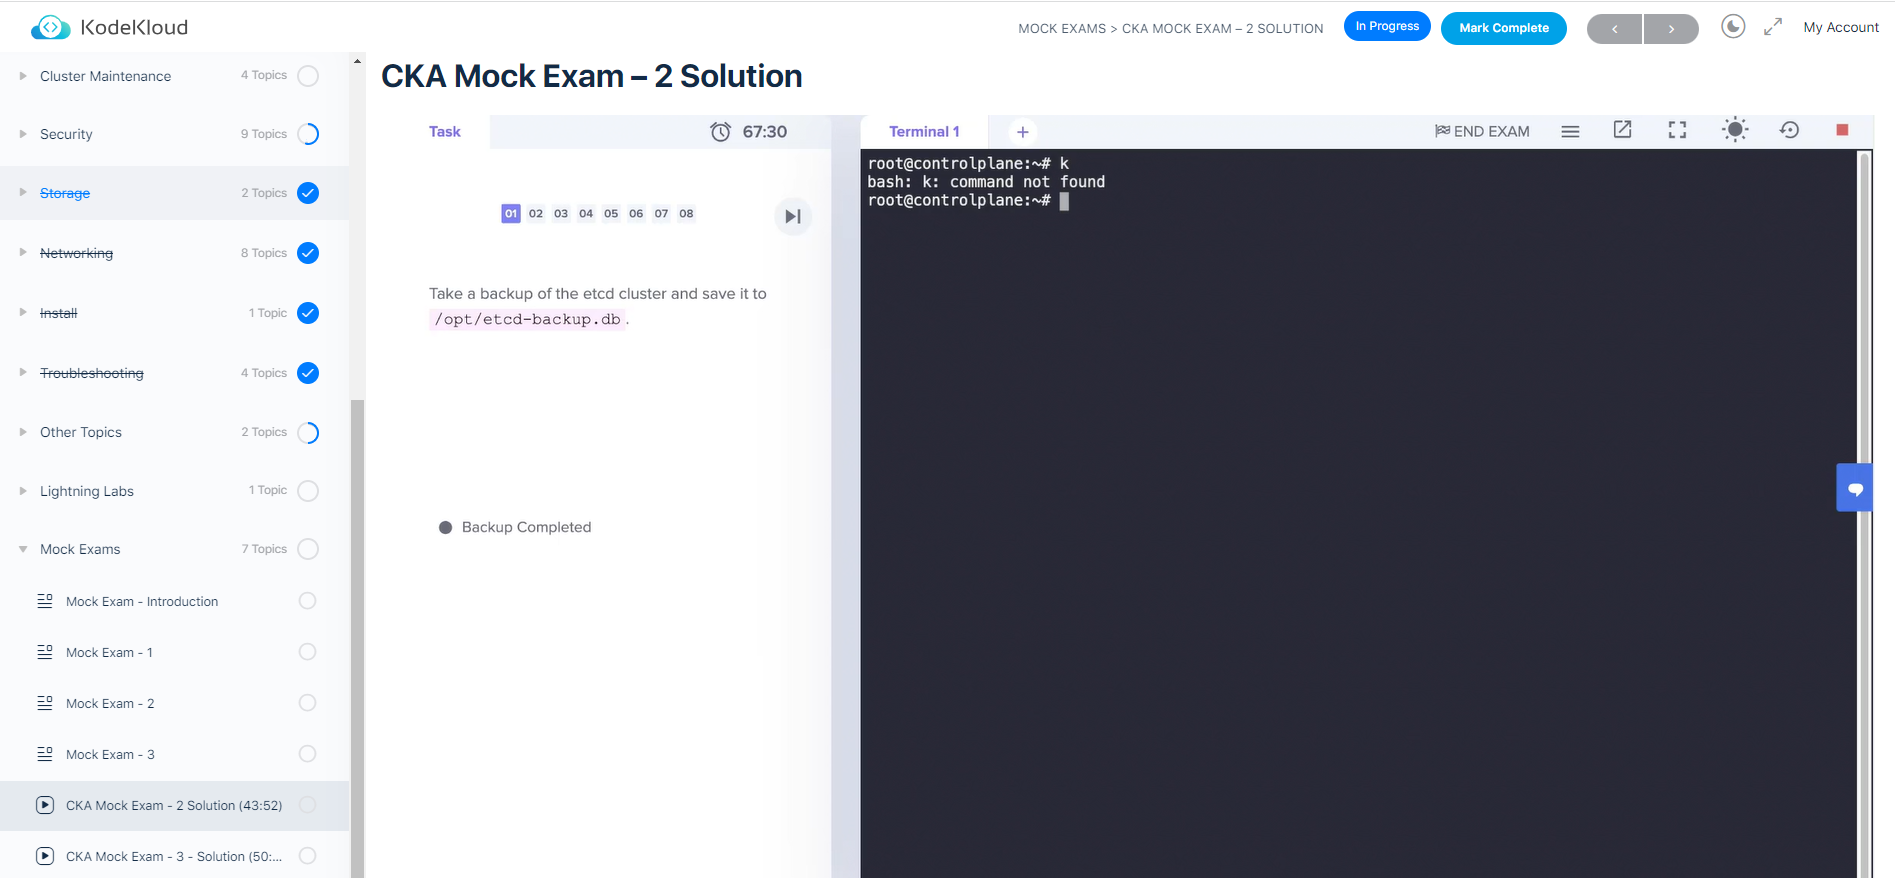Toggle Lightning Labs completion circle
The image size is (1895, 878).
click(308, 491)
